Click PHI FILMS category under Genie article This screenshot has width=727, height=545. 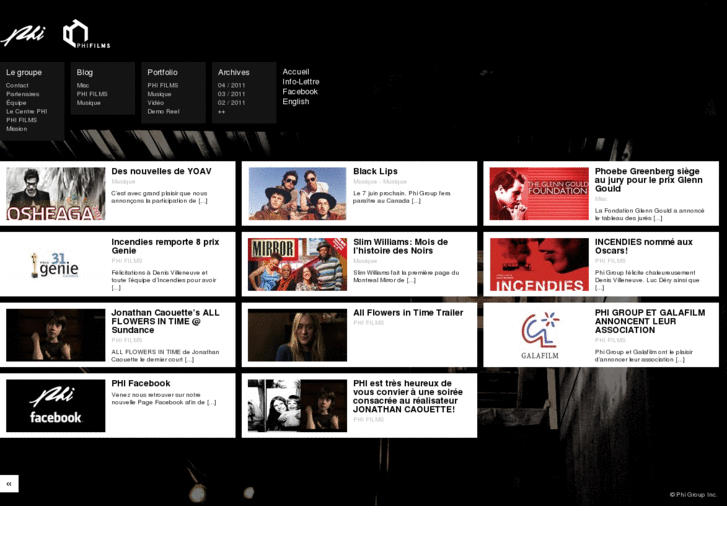[x=127, y=261]
